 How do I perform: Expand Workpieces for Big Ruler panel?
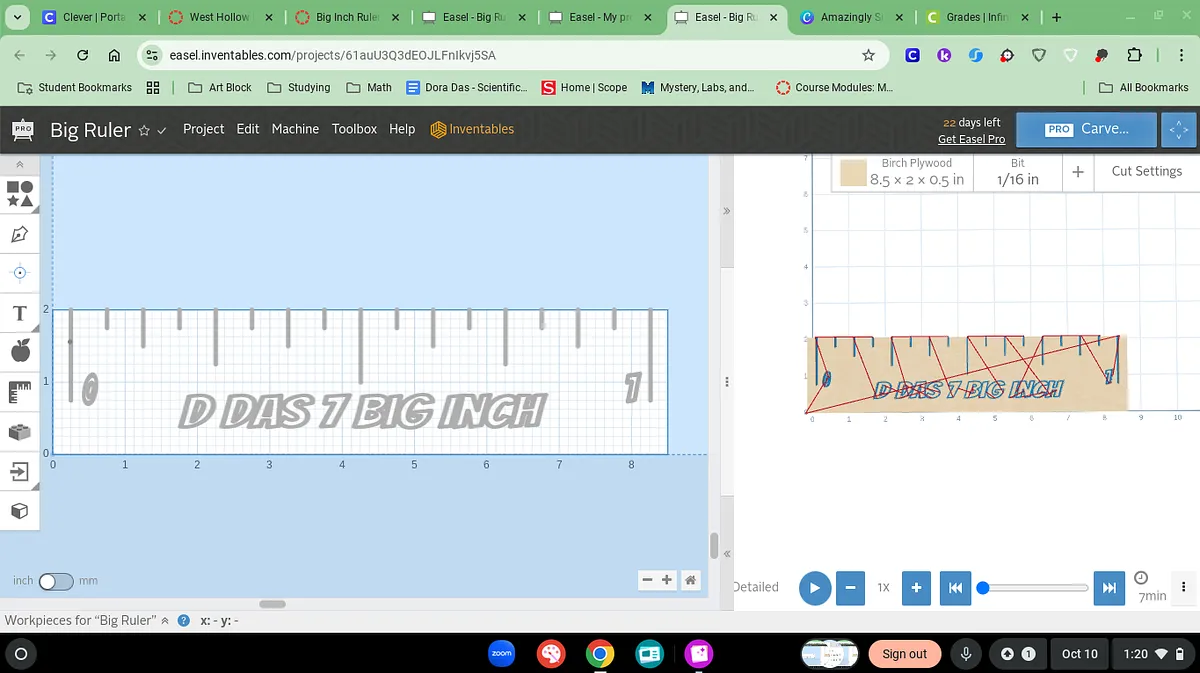pyautogui.click(x=165, y=620)
